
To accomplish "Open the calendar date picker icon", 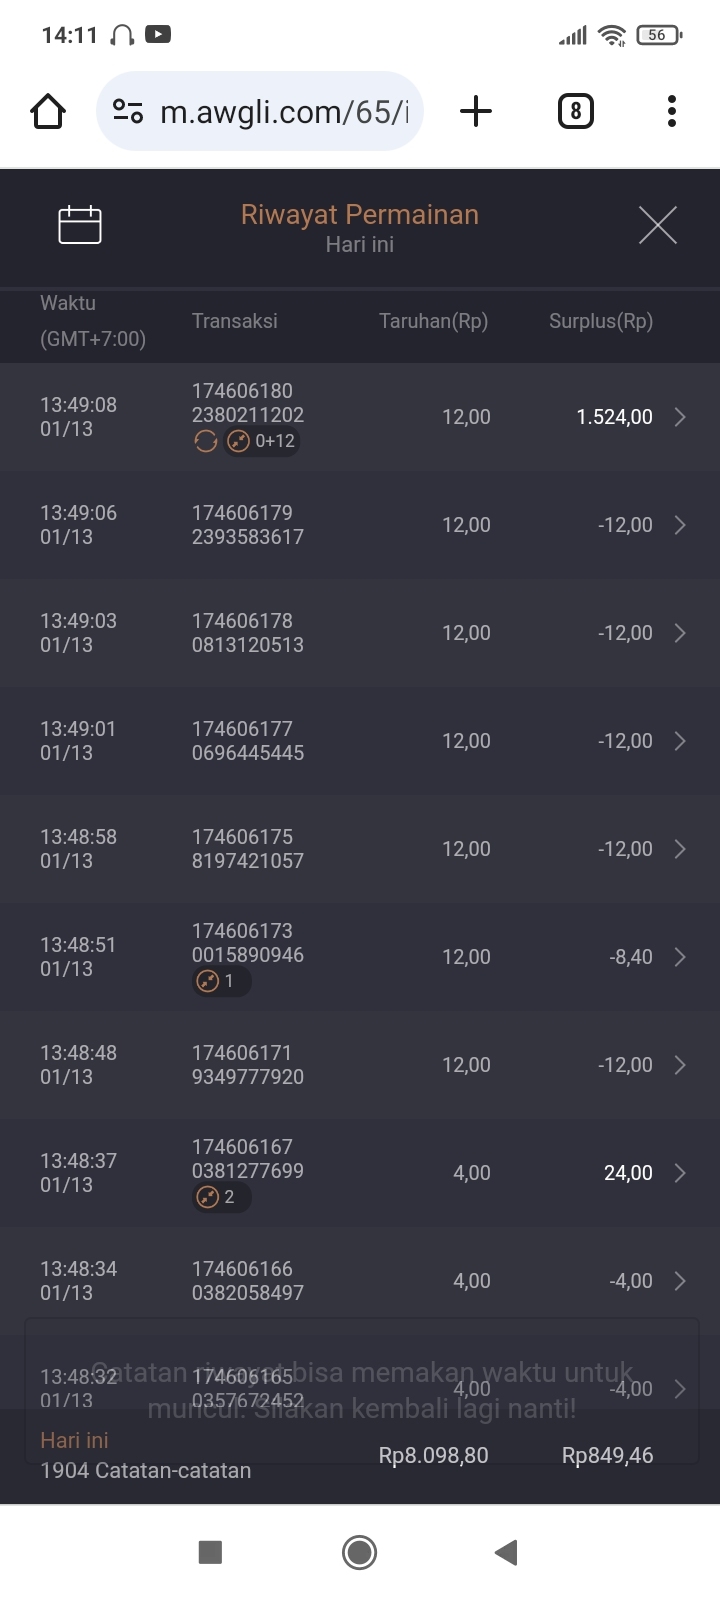I will point(80,225).
